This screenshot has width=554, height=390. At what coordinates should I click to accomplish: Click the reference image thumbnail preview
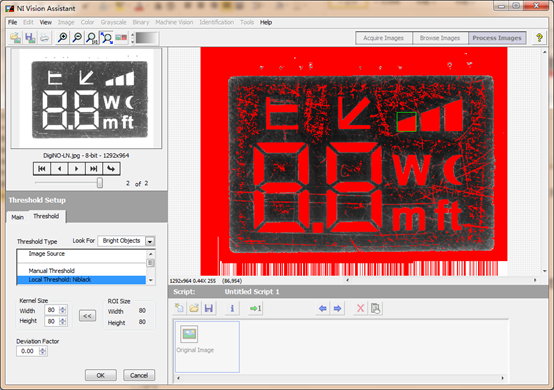click(x=86, y=98)
